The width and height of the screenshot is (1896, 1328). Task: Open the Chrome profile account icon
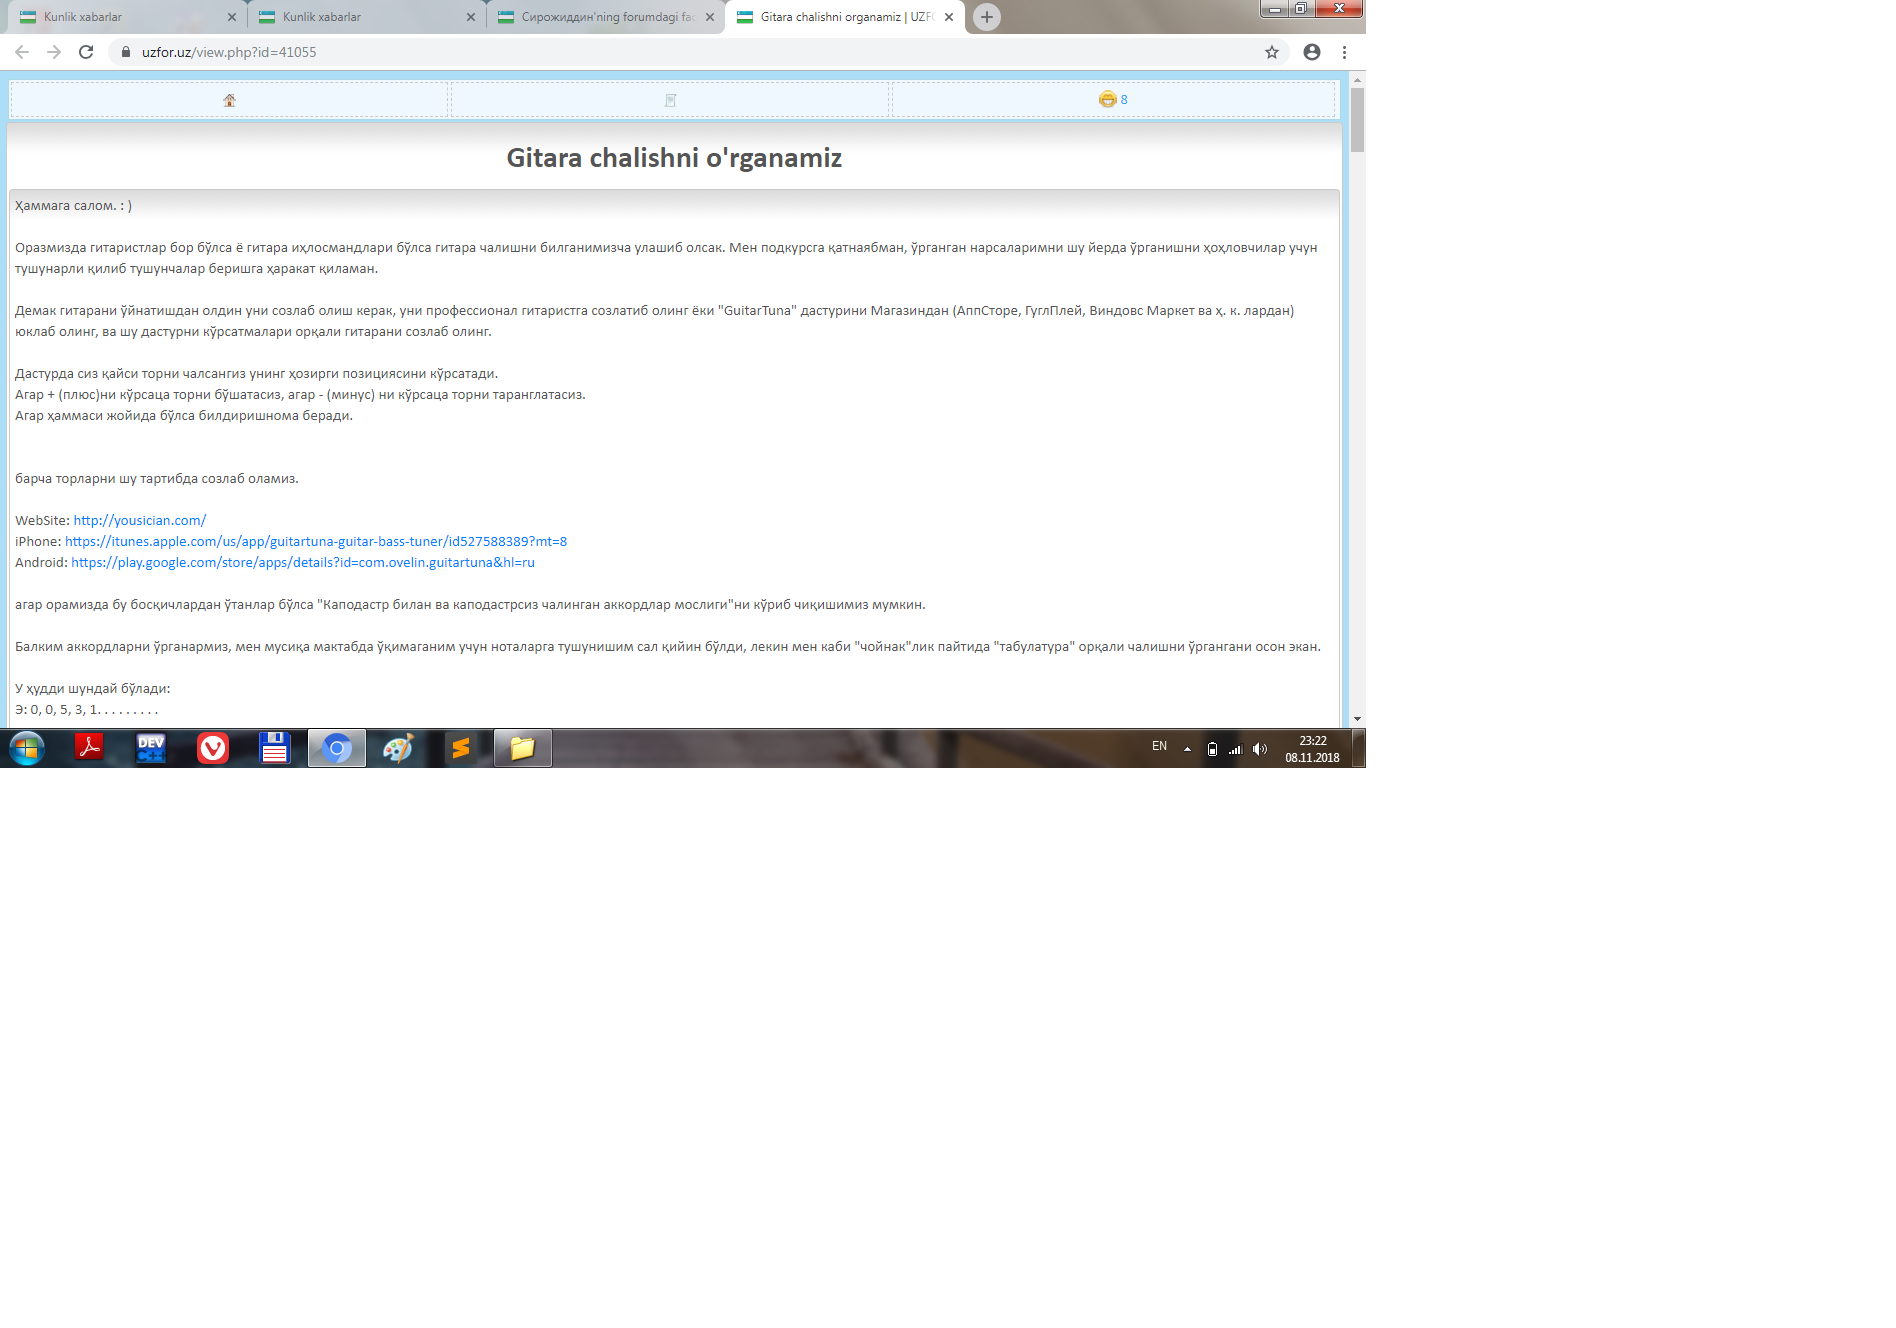[x=1311, y=52]
